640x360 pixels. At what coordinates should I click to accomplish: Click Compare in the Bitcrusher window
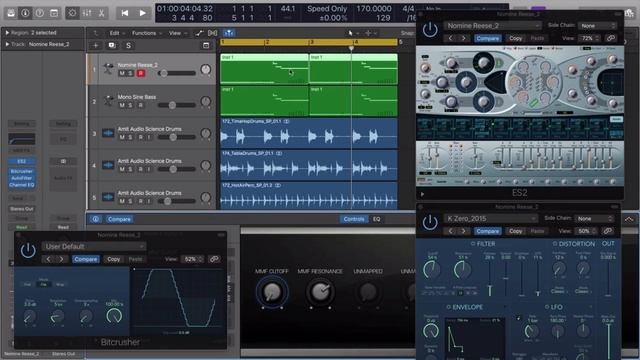click(x=86, y=259)
